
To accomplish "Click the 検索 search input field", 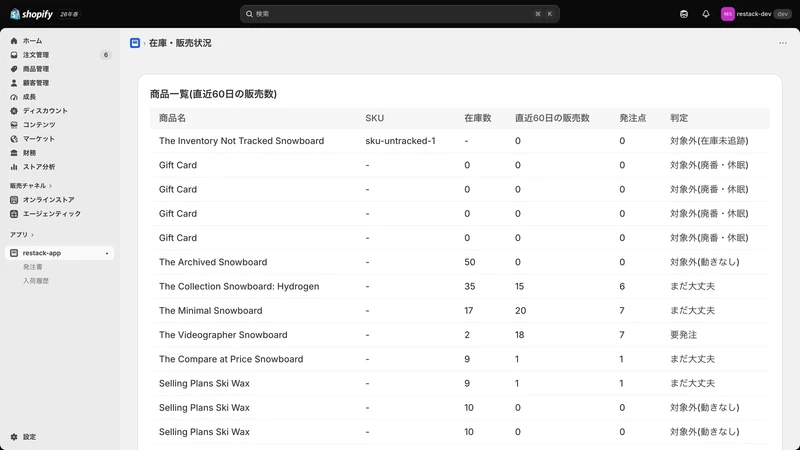I will click(399, 14).
